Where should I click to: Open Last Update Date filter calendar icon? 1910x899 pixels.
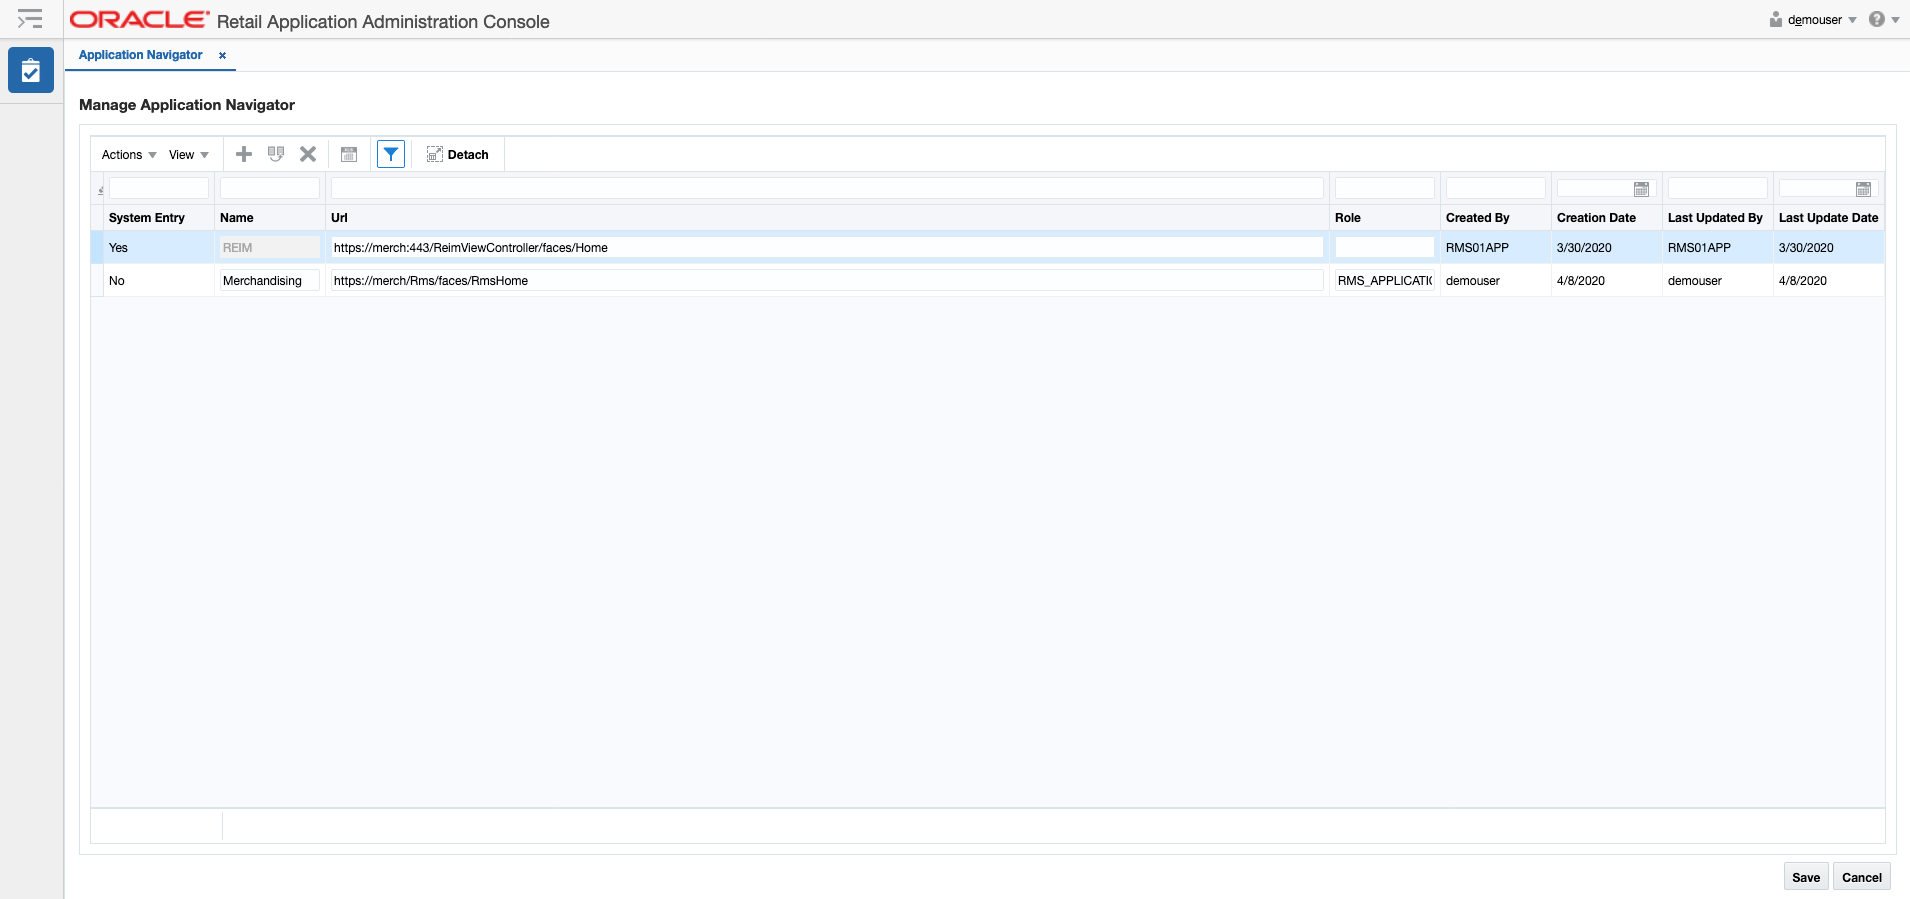(x=1863, y=189)
